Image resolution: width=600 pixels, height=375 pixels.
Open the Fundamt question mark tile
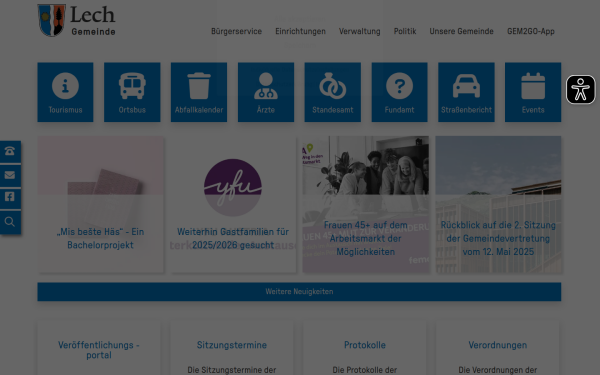point(399,92)
